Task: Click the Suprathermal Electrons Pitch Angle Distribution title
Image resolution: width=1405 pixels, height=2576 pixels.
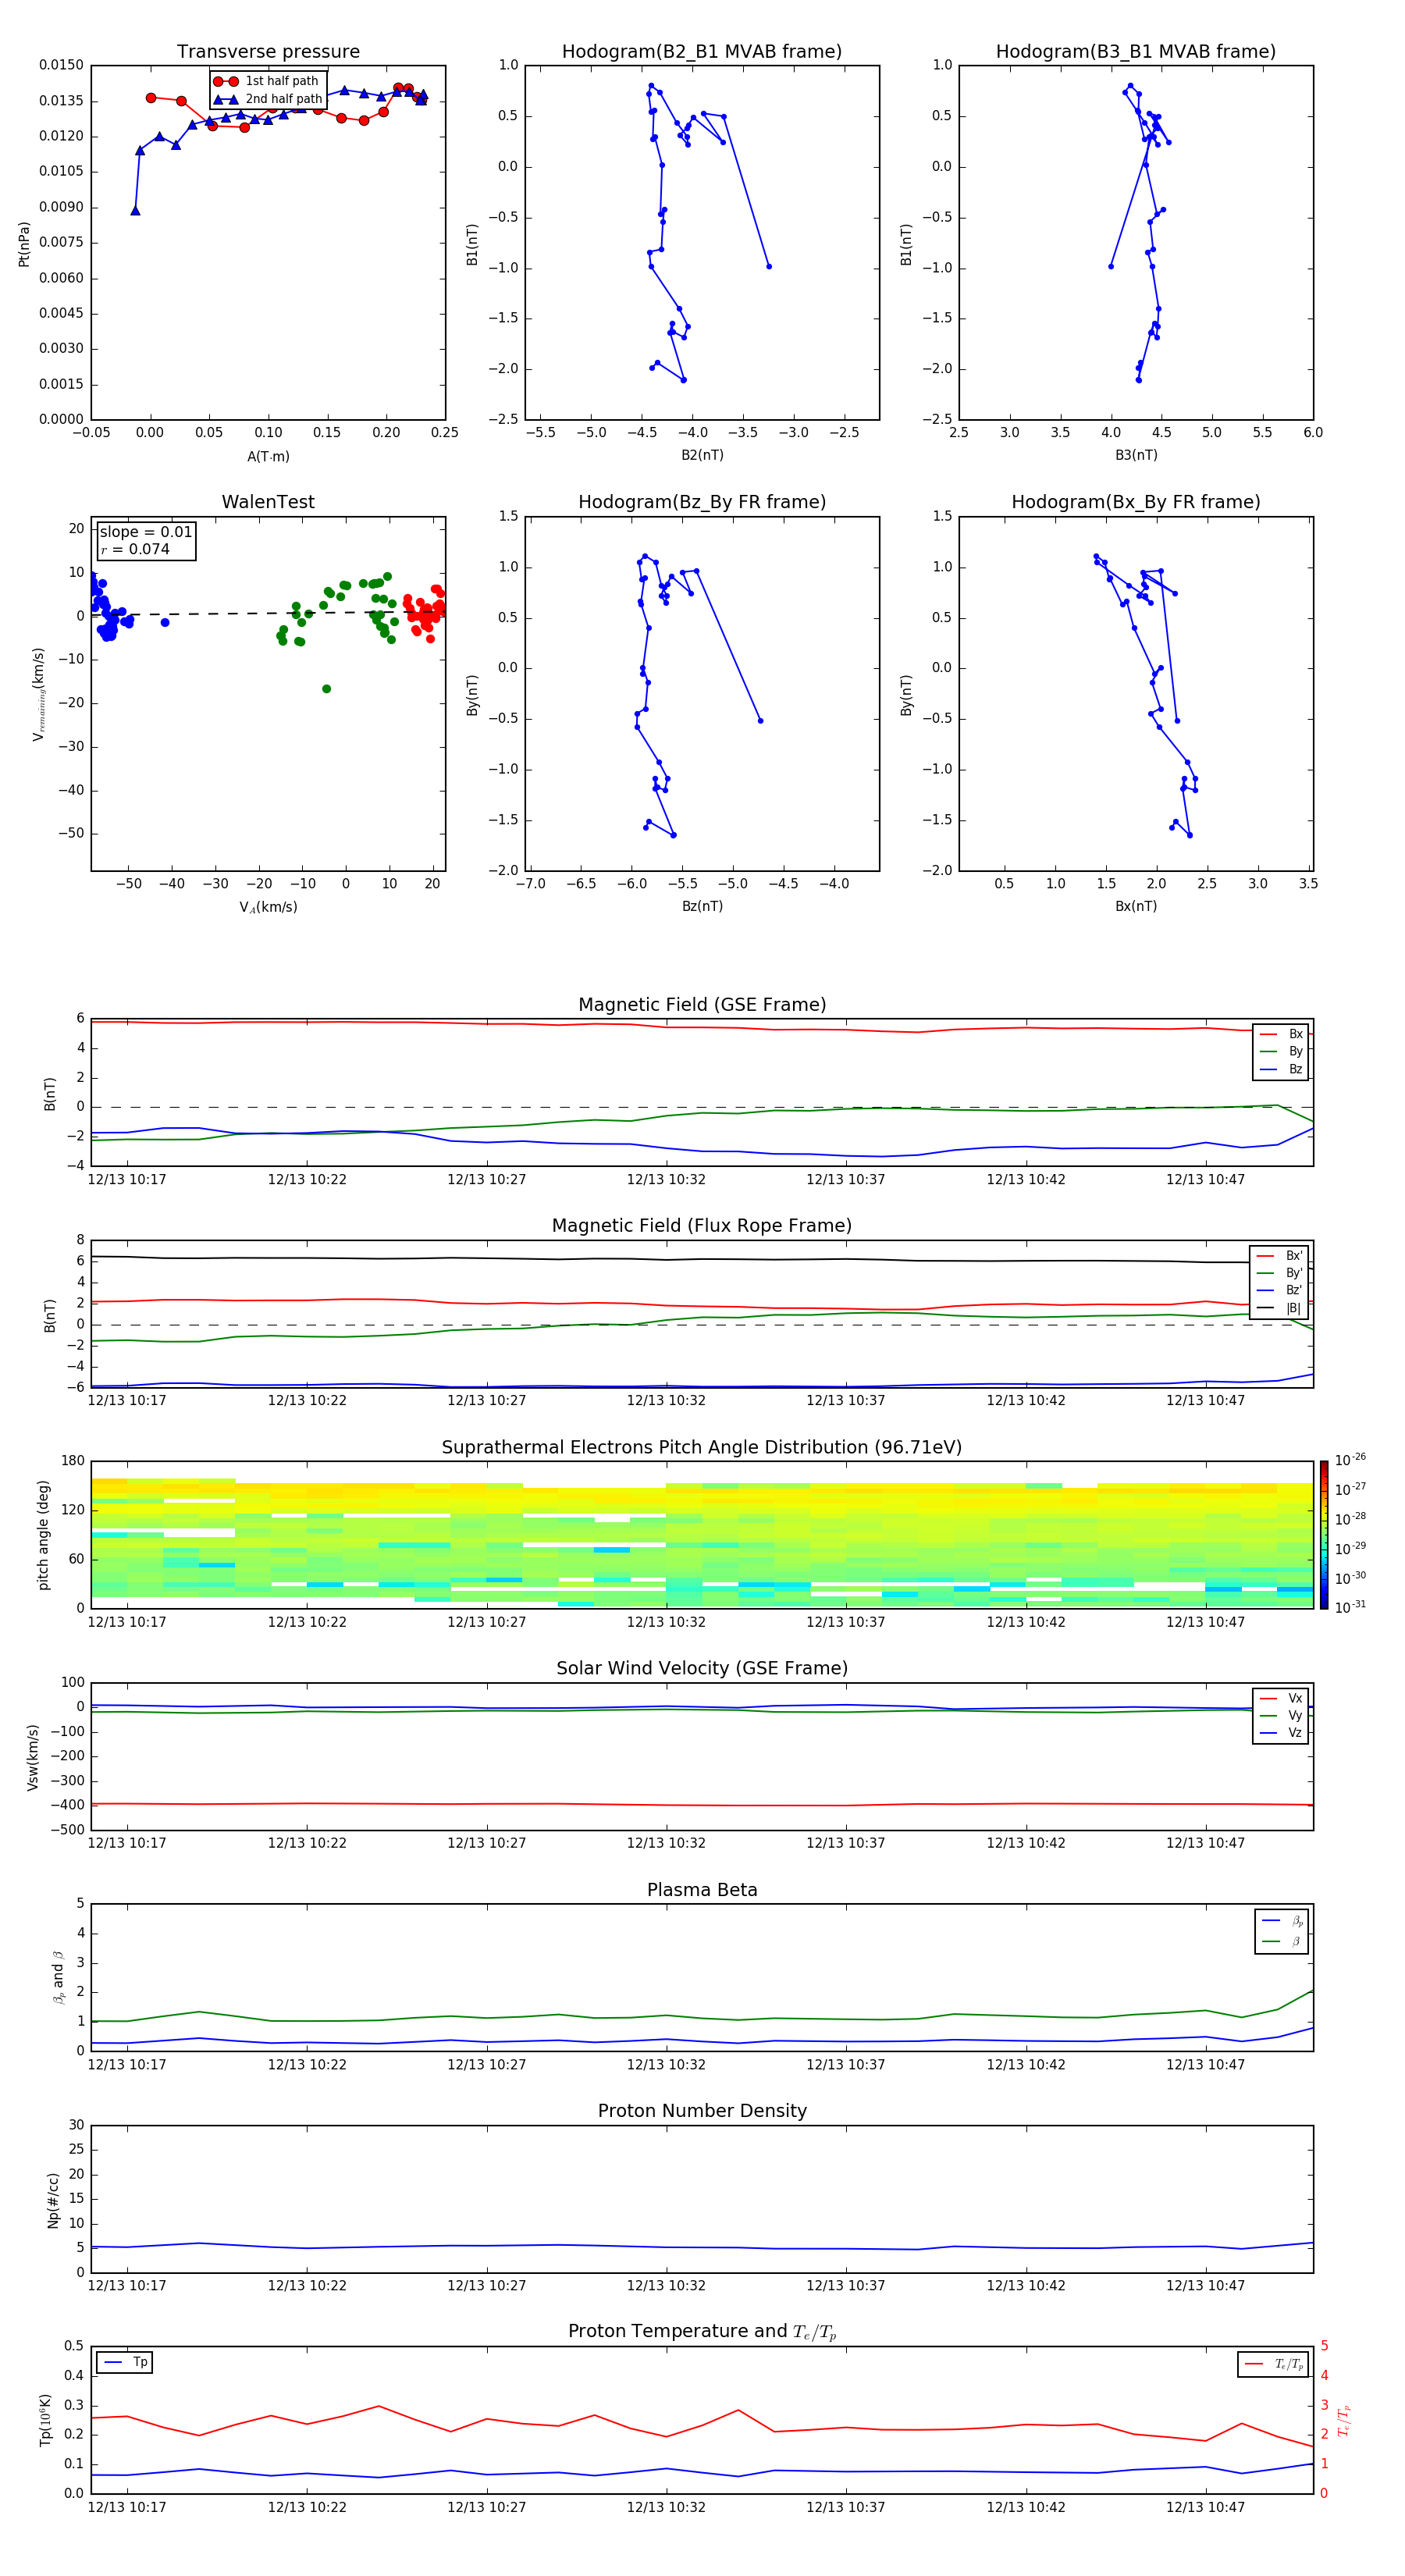Action: tap(702, 1448)
